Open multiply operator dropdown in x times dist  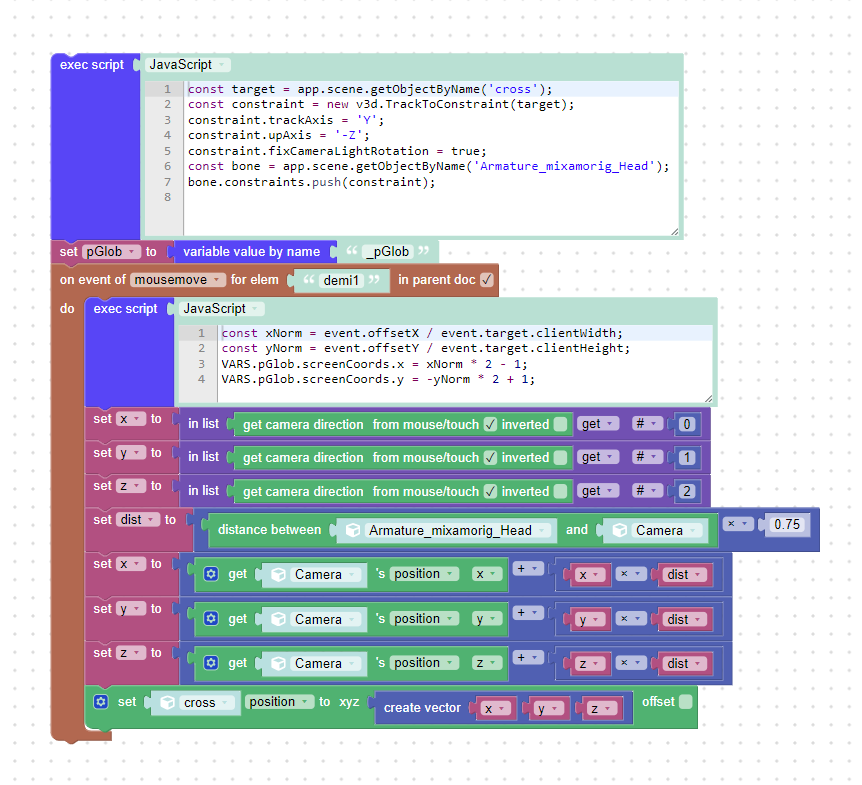tap(631, 574)
